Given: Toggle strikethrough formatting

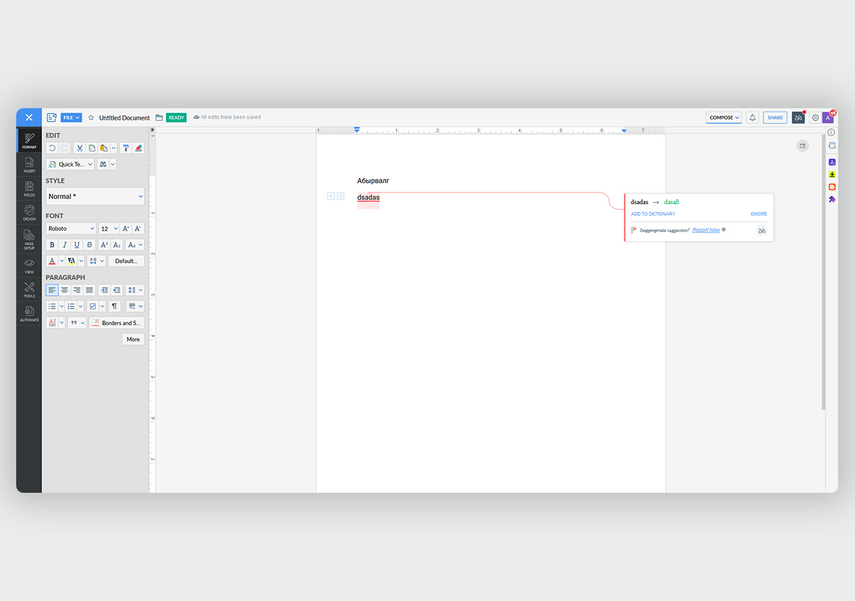Looking at the screenshot, I should coord(89,245).
